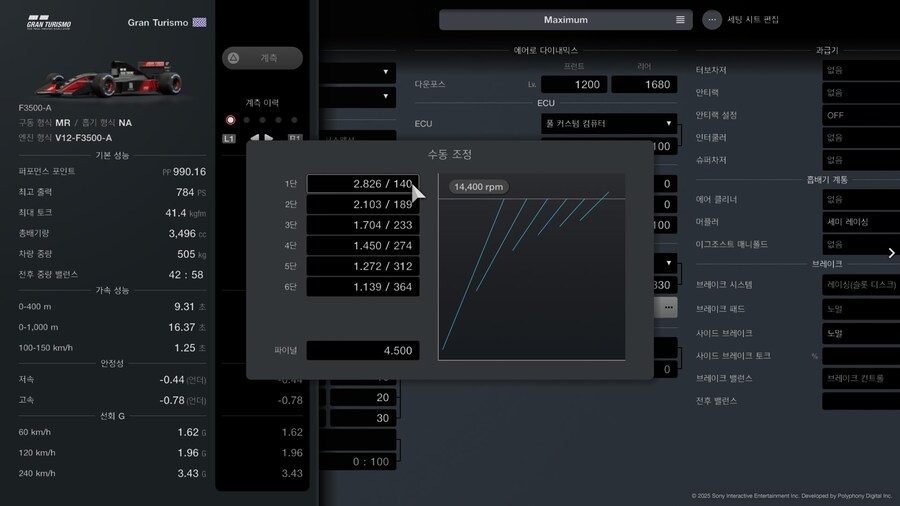Select the second measurement history dot
The width and height of the screenshot is (900, 506).
(x=247, y=120)
